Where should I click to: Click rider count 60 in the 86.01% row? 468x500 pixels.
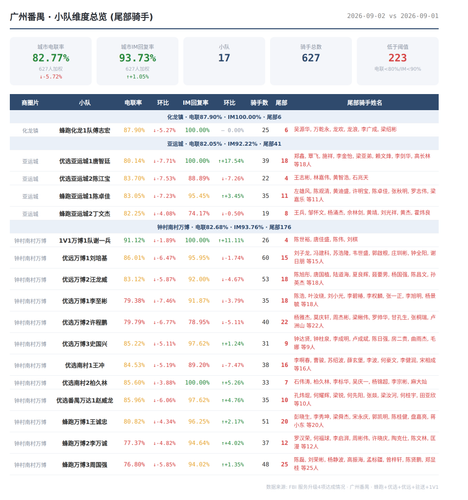(x=265, y=258)
